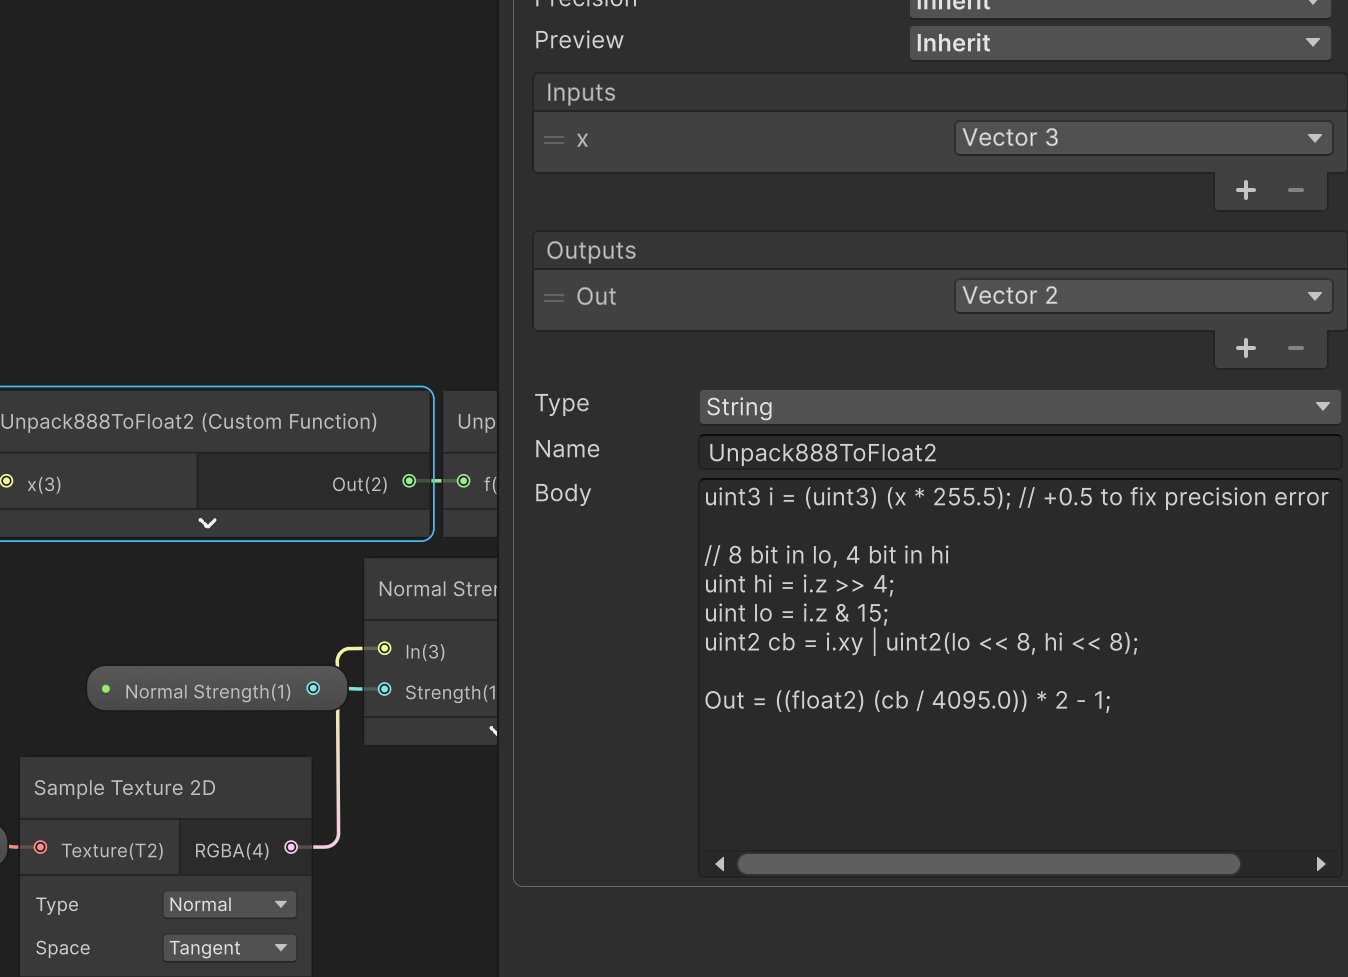Add a new input with the plus button
This screenshot has height=977, width=1348.
1246,189
